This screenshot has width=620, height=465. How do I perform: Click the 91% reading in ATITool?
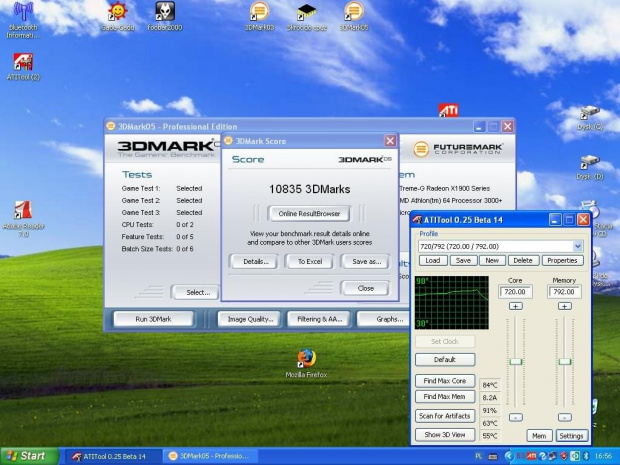point(490,410)
